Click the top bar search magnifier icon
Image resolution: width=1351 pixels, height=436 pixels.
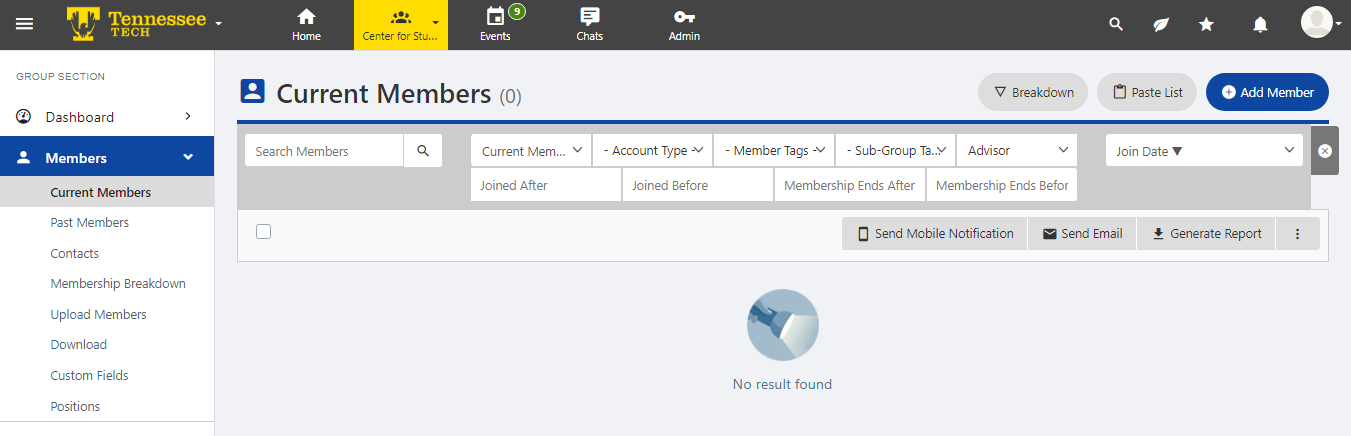coord(1117,24)
